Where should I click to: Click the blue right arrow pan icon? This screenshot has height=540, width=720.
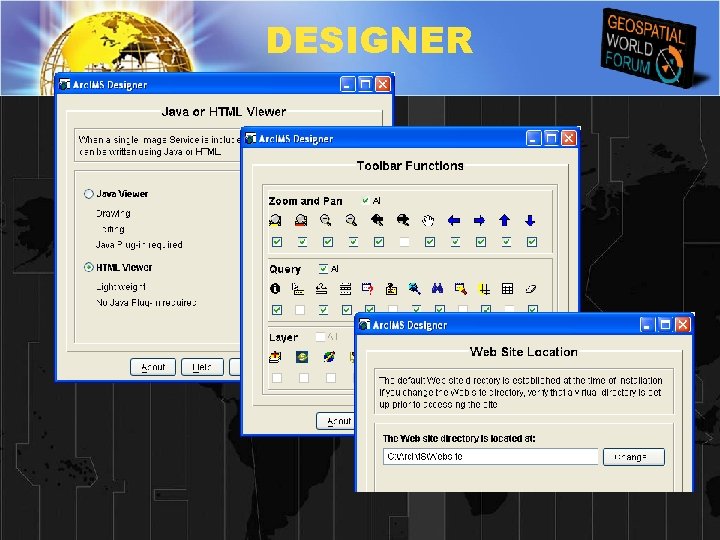click(x=479, y=221)
